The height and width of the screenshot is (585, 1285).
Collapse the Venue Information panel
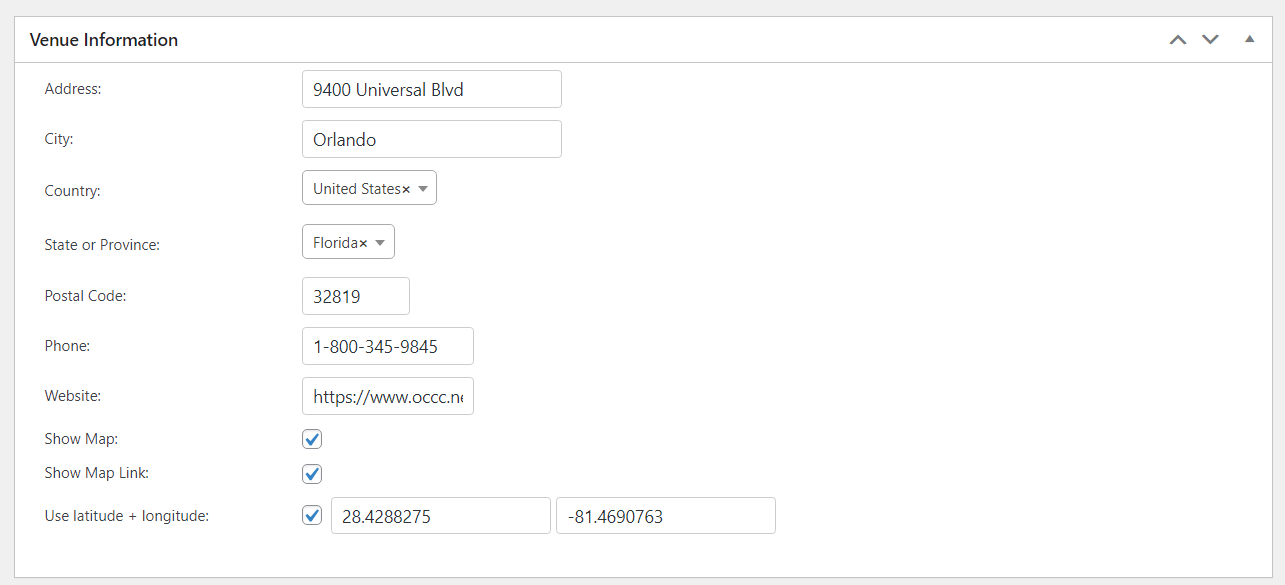tap(1249, 40)
